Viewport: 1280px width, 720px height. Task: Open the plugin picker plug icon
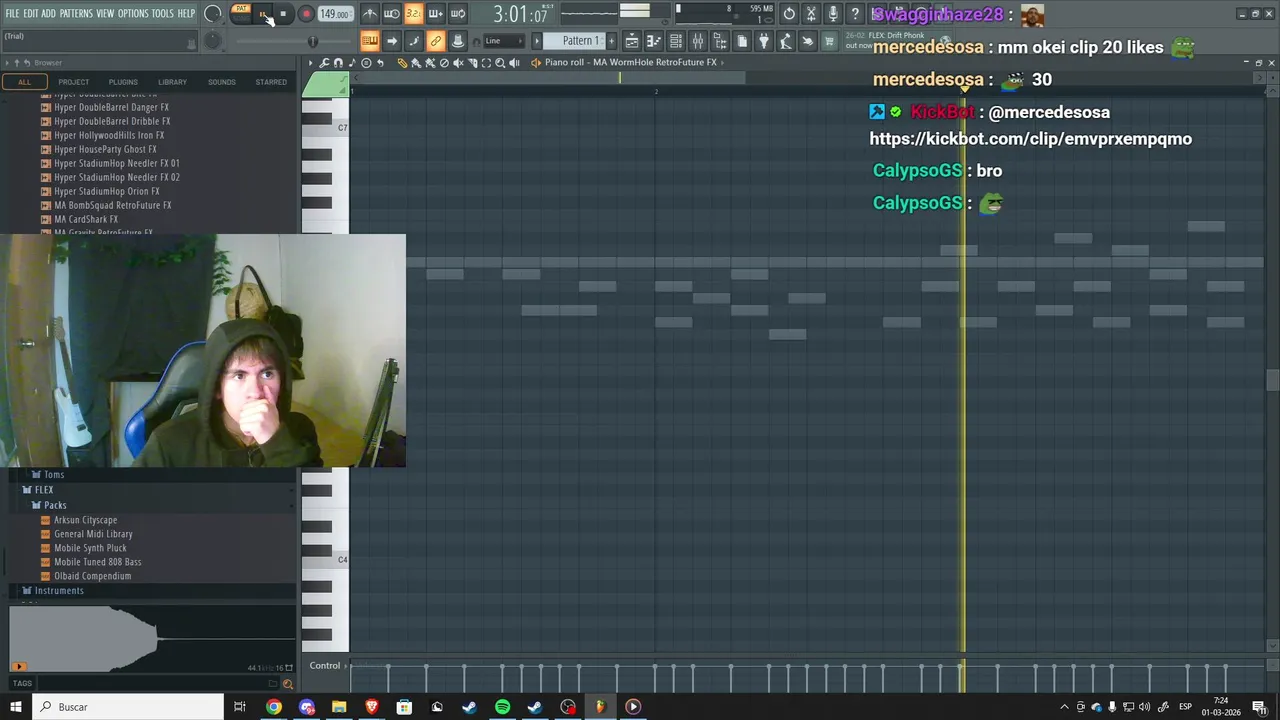tap(764, 41)
